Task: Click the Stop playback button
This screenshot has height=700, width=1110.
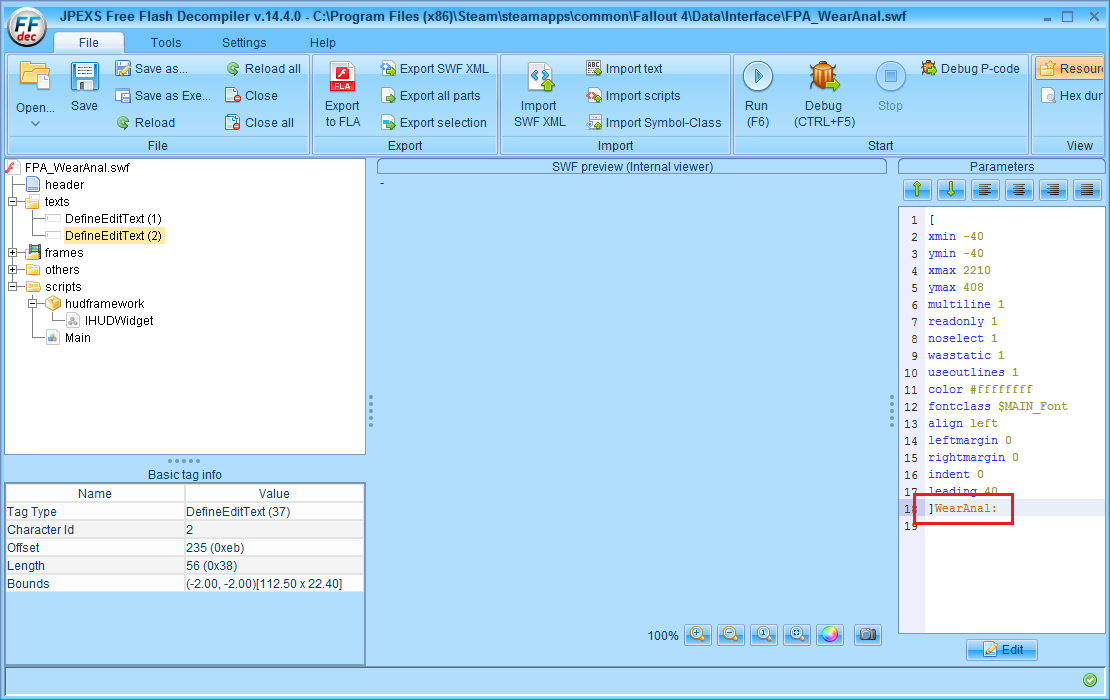Action: pyautogui.click(x=891, y=76)
